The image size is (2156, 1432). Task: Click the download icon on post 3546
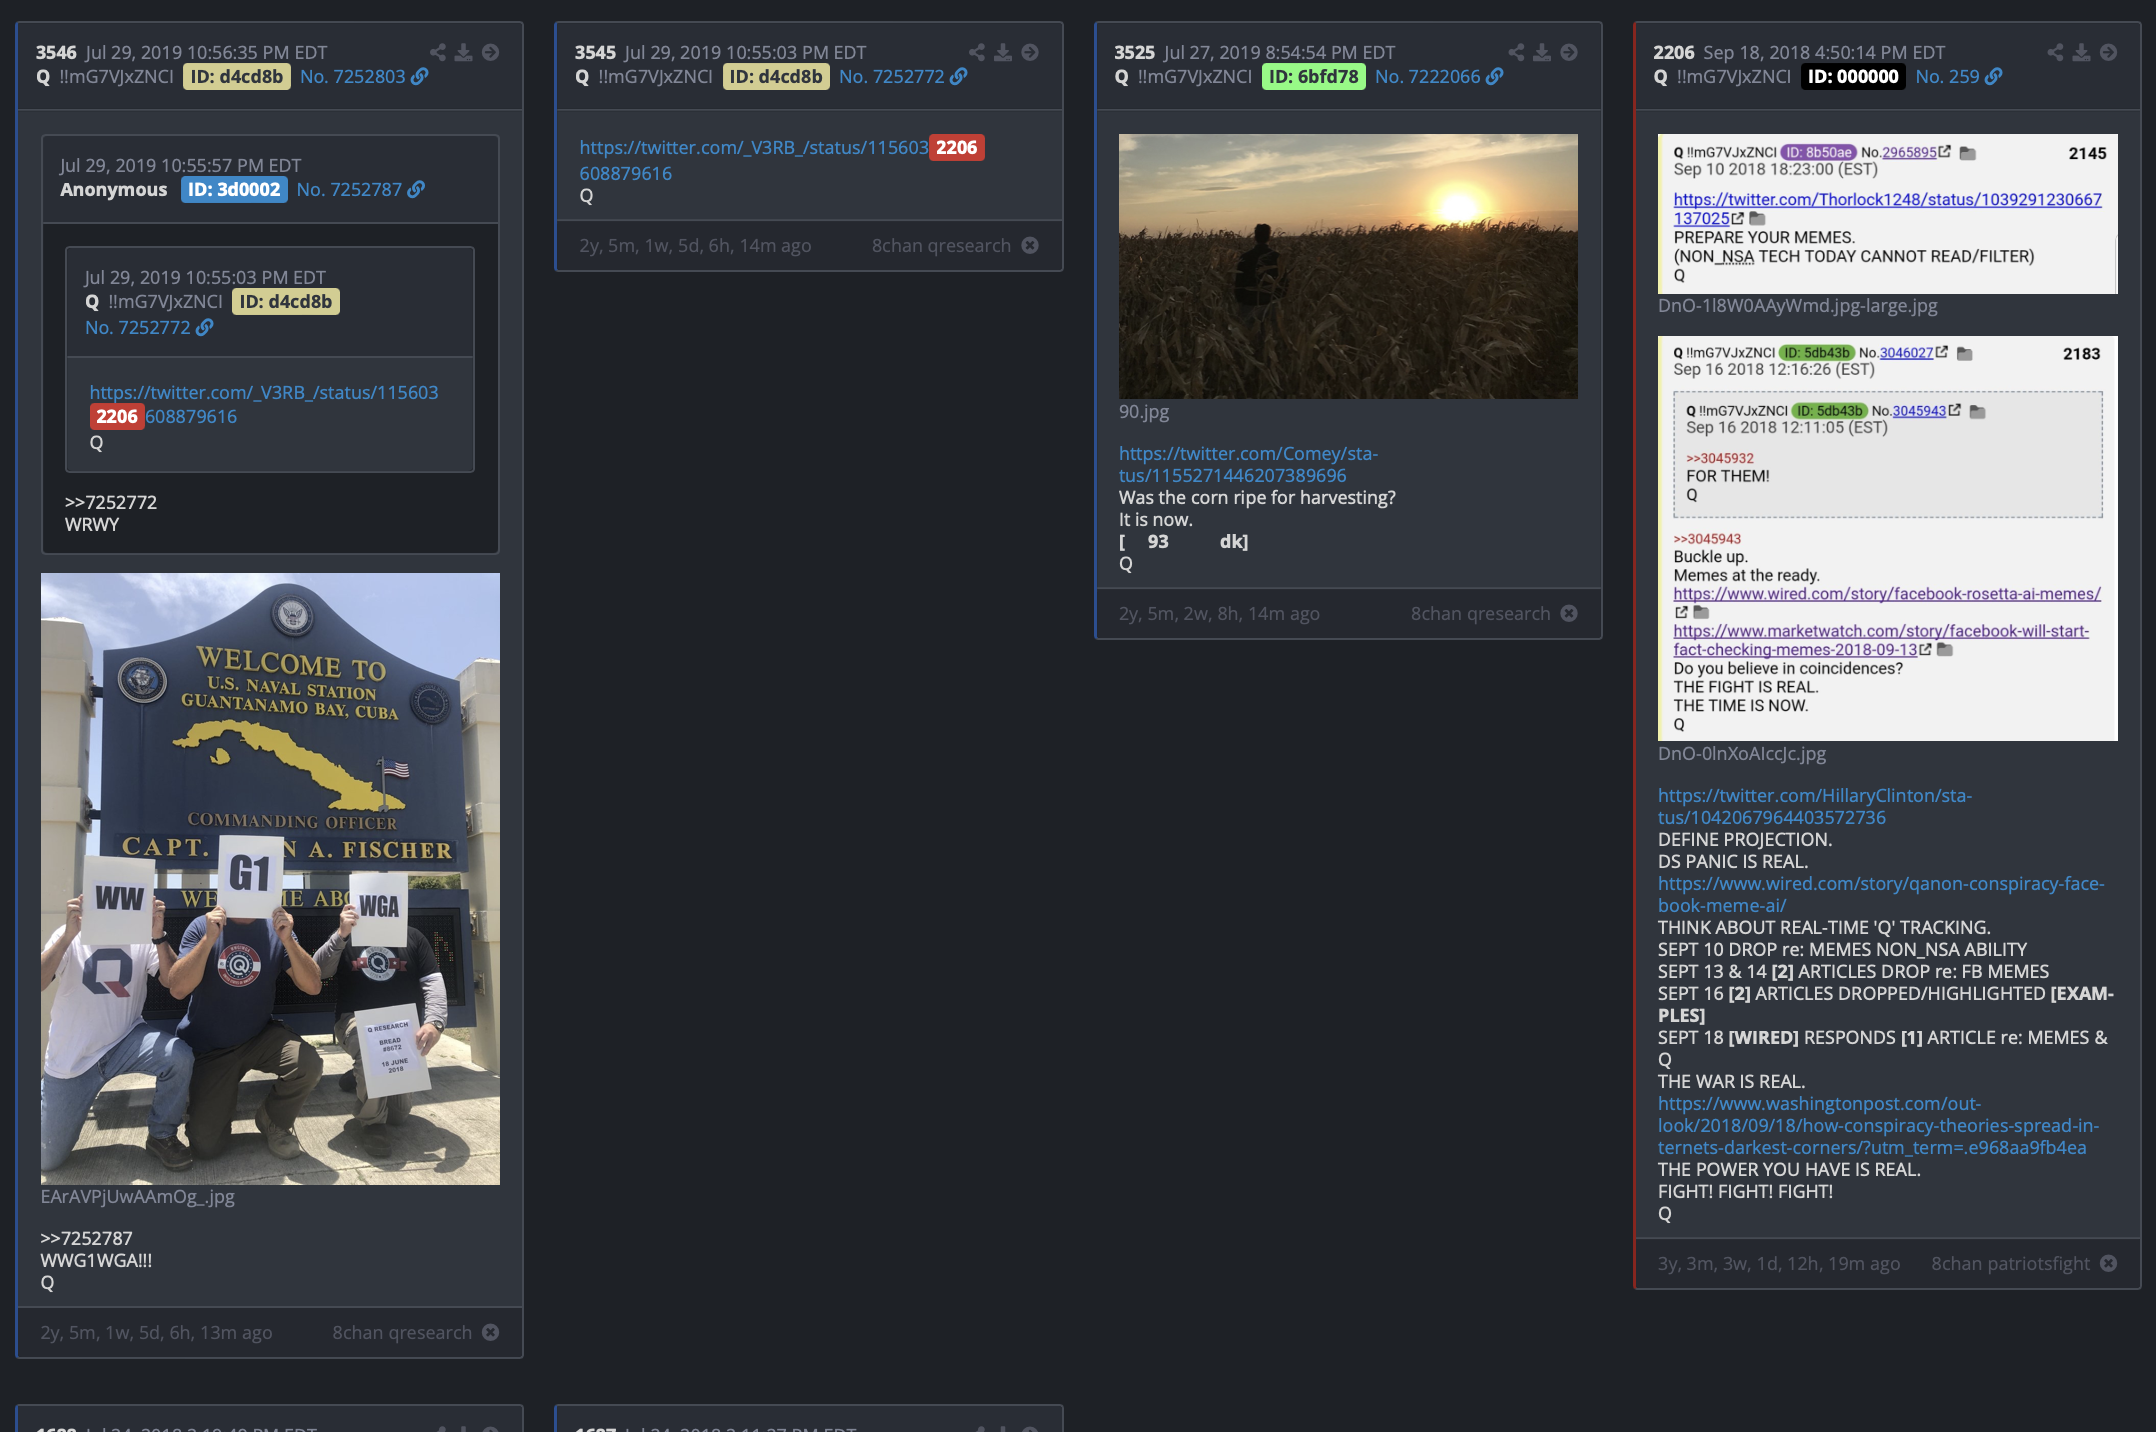tap(464, 52)
